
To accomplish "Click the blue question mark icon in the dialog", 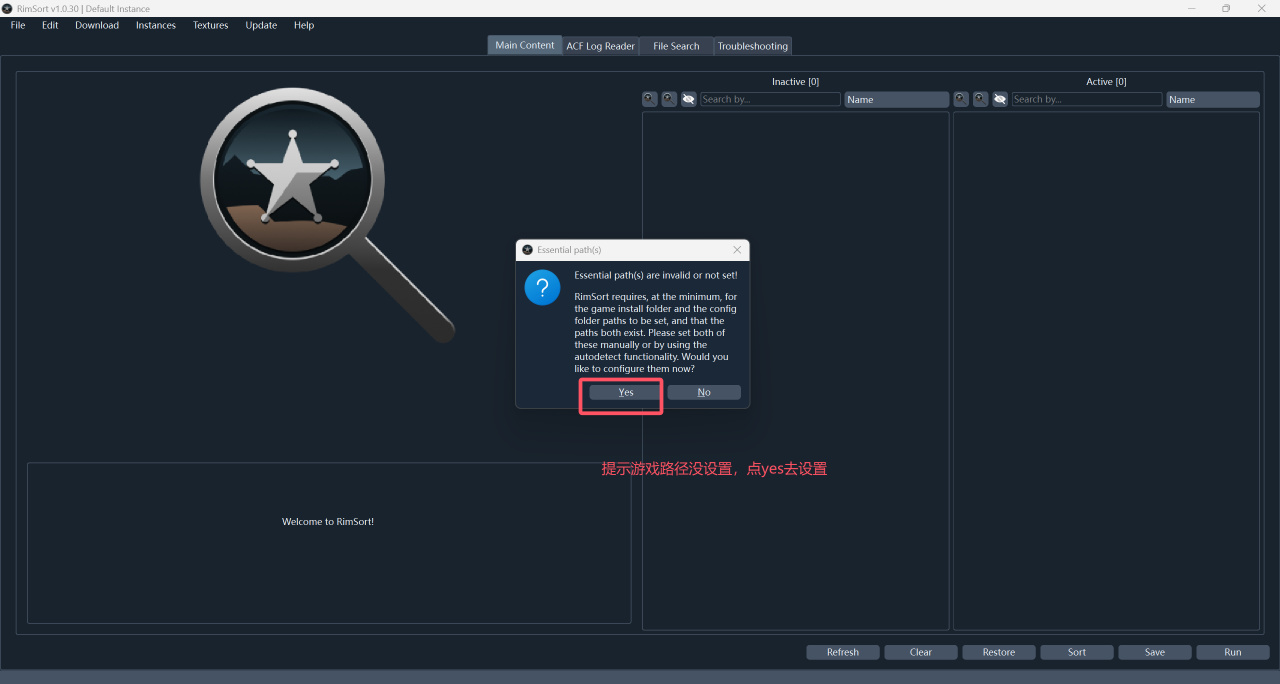I will click(542, 288).
